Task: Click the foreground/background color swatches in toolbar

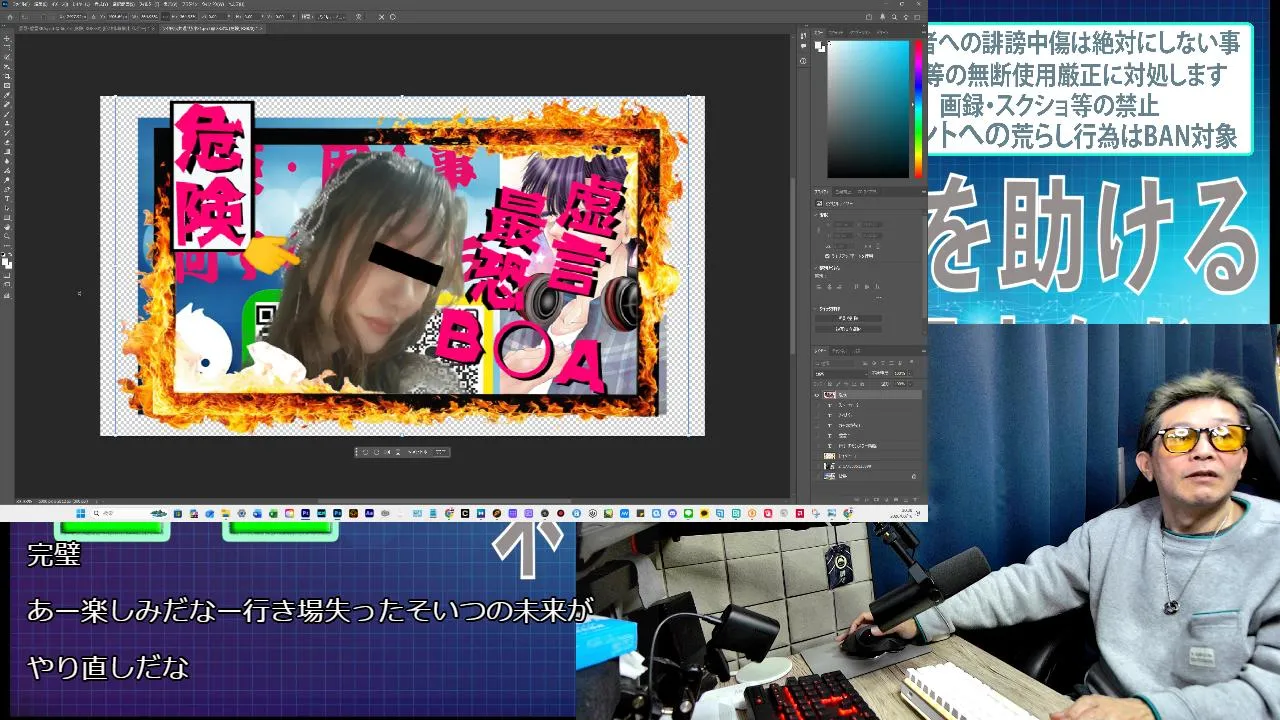Action: (x=7, y=265)
